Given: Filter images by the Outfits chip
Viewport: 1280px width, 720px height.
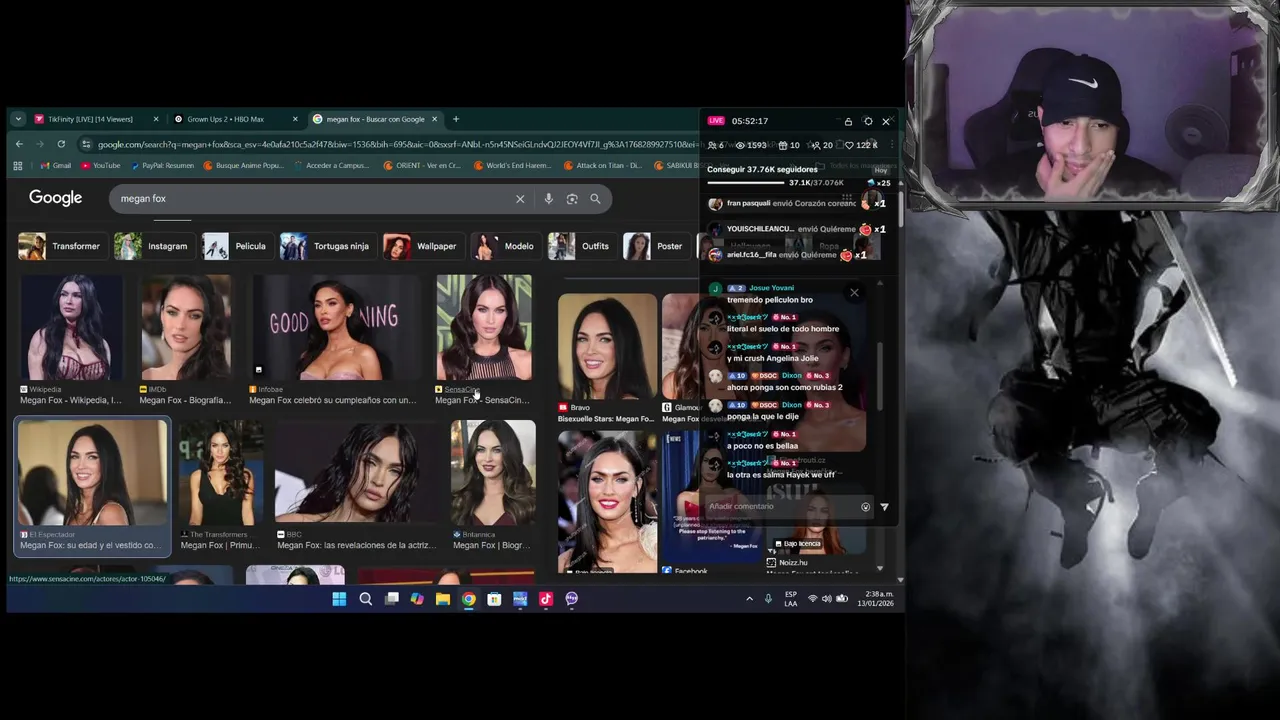Looking at the screenshot, I should tap(581, 246).
